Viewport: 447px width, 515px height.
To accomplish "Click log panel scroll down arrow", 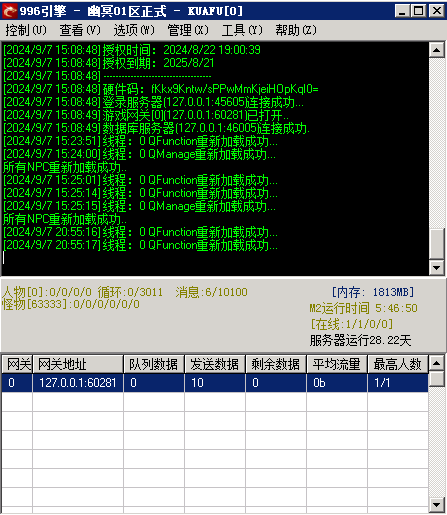I will click(x=437, y=267).
